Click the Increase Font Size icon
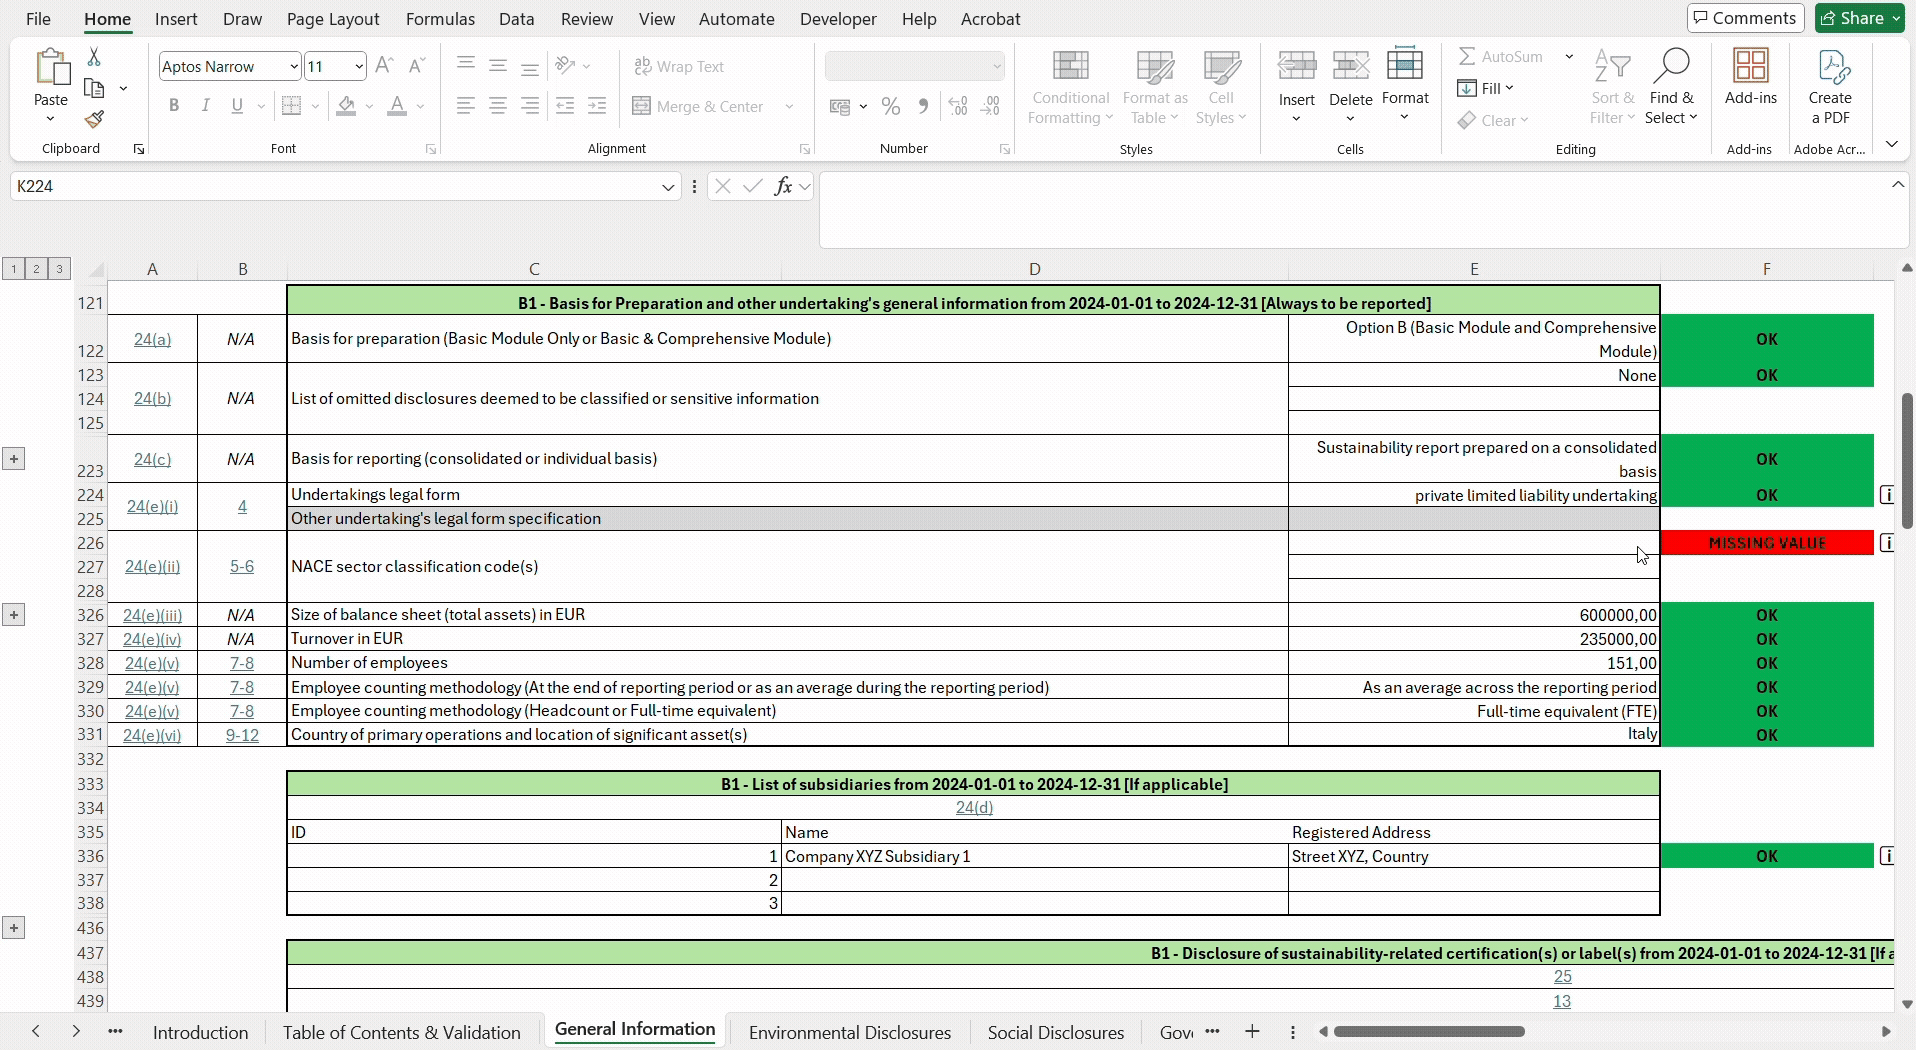1916x1050 pixels. click(x=384, y=66)
